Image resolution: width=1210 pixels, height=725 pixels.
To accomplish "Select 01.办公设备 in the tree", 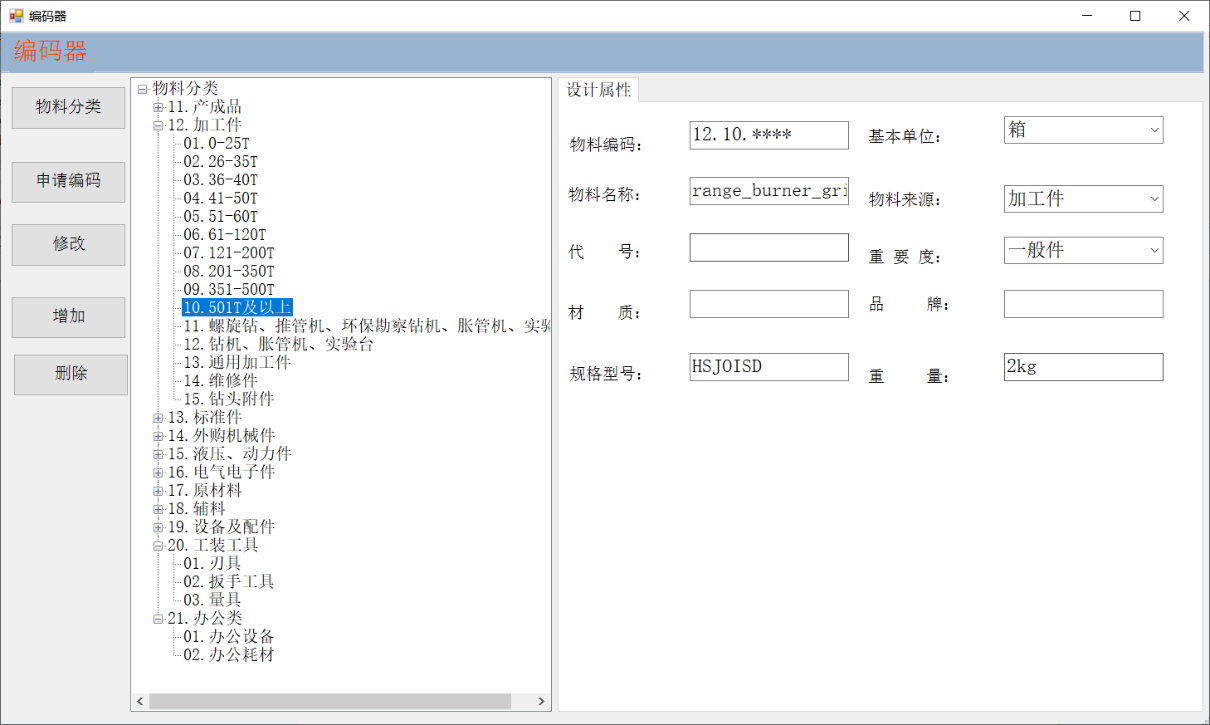I will pyautogui.click(x=228, y=637).
